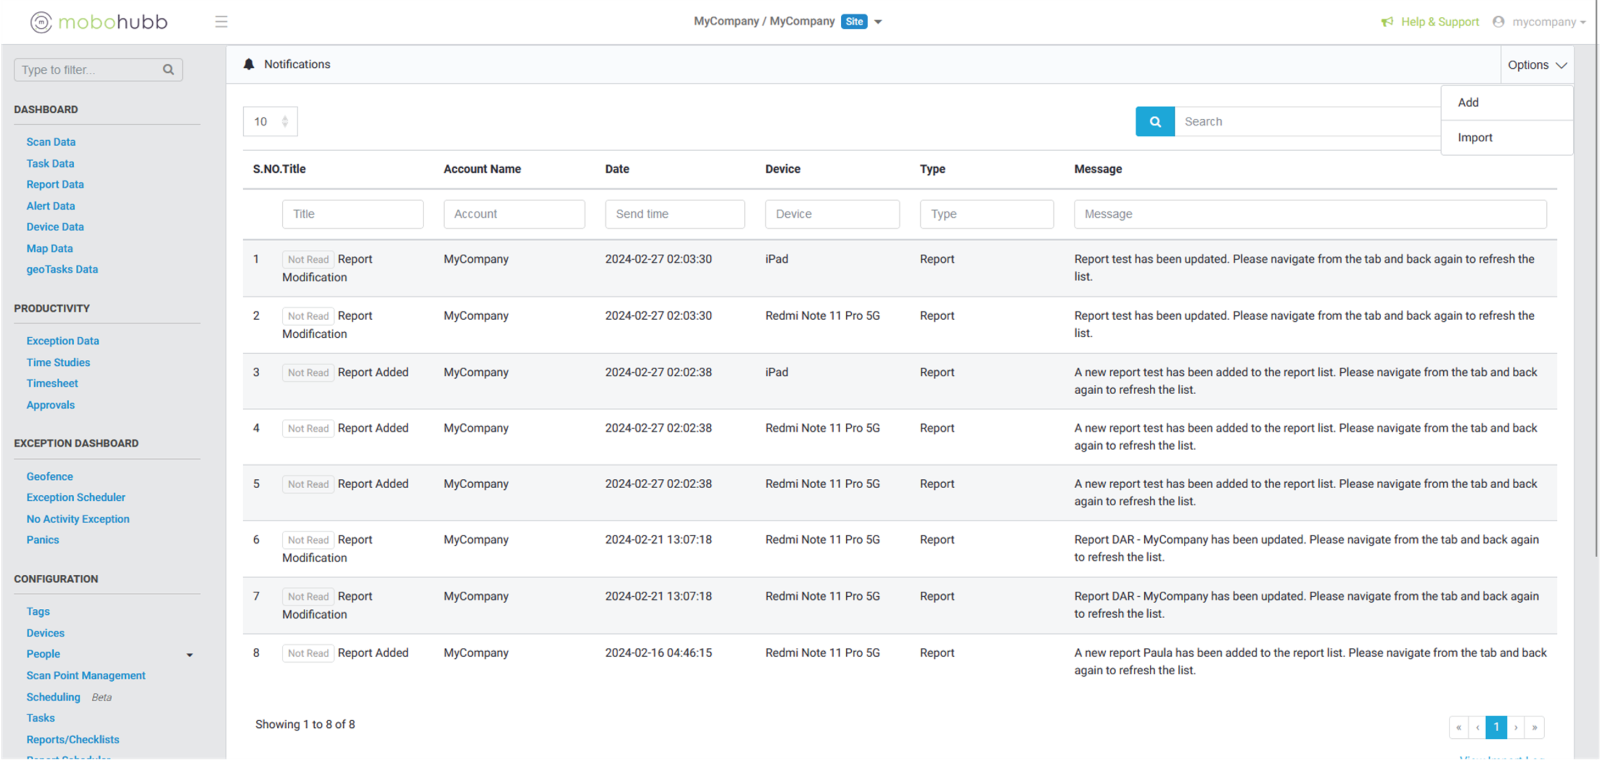Toggle Not Read badge on row 8
1600x760 pixels.
pos(308,654)
